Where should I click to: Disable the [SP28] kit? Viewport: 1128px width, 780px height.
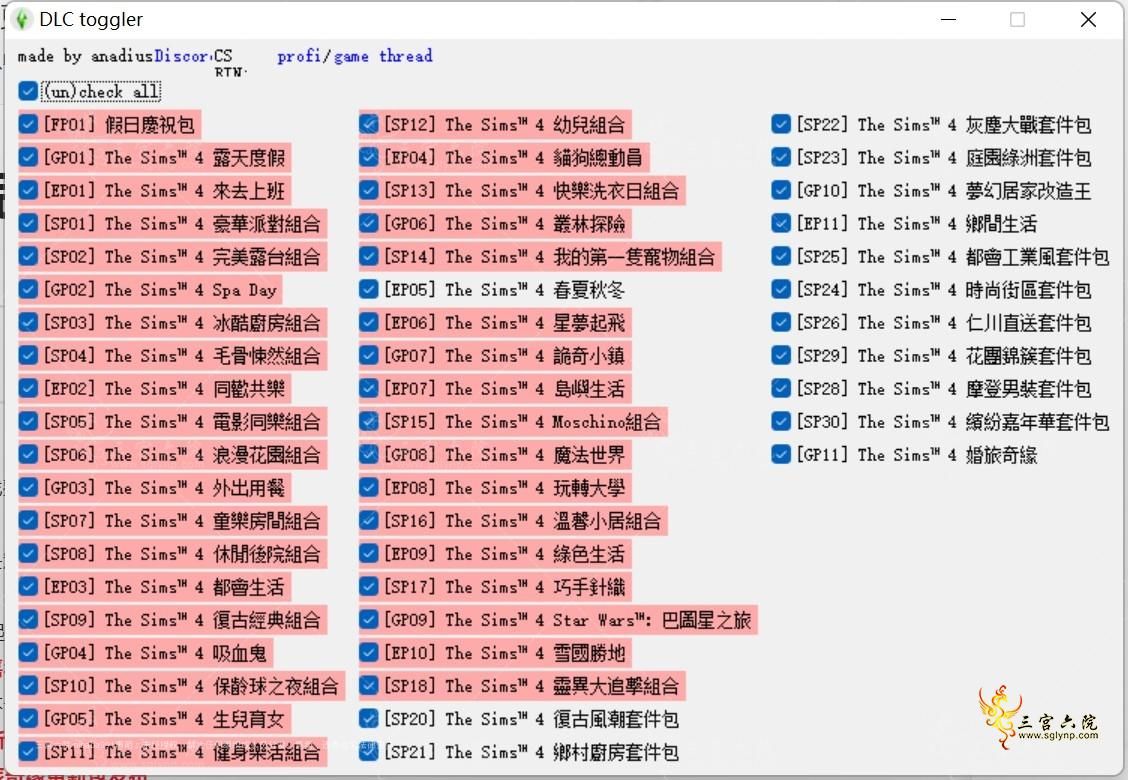781,389
